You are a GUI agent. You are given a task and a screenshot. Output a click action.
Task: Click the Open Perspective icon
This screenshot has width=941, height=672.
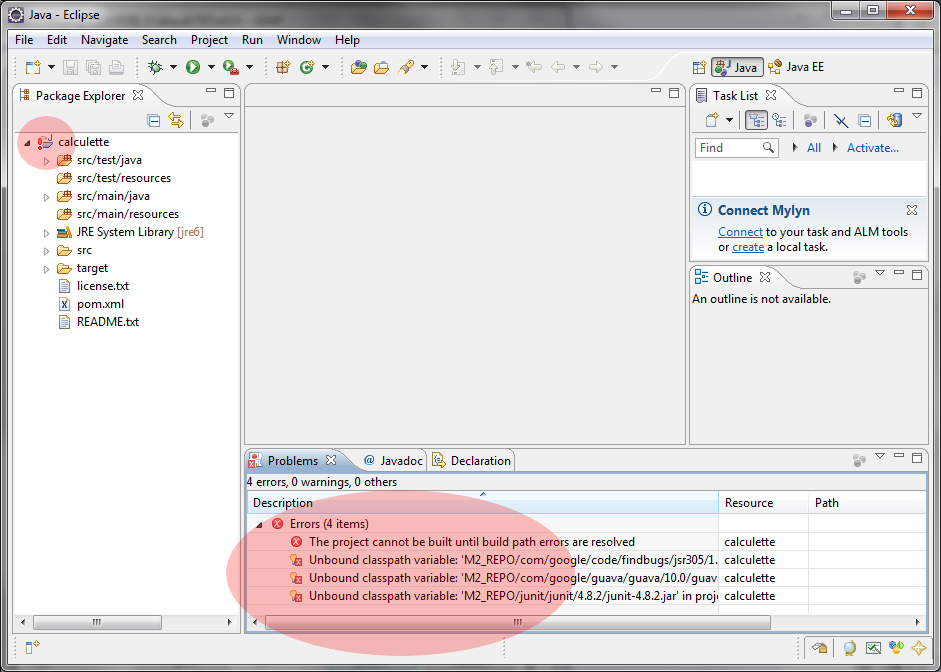[x=699, y=67]
